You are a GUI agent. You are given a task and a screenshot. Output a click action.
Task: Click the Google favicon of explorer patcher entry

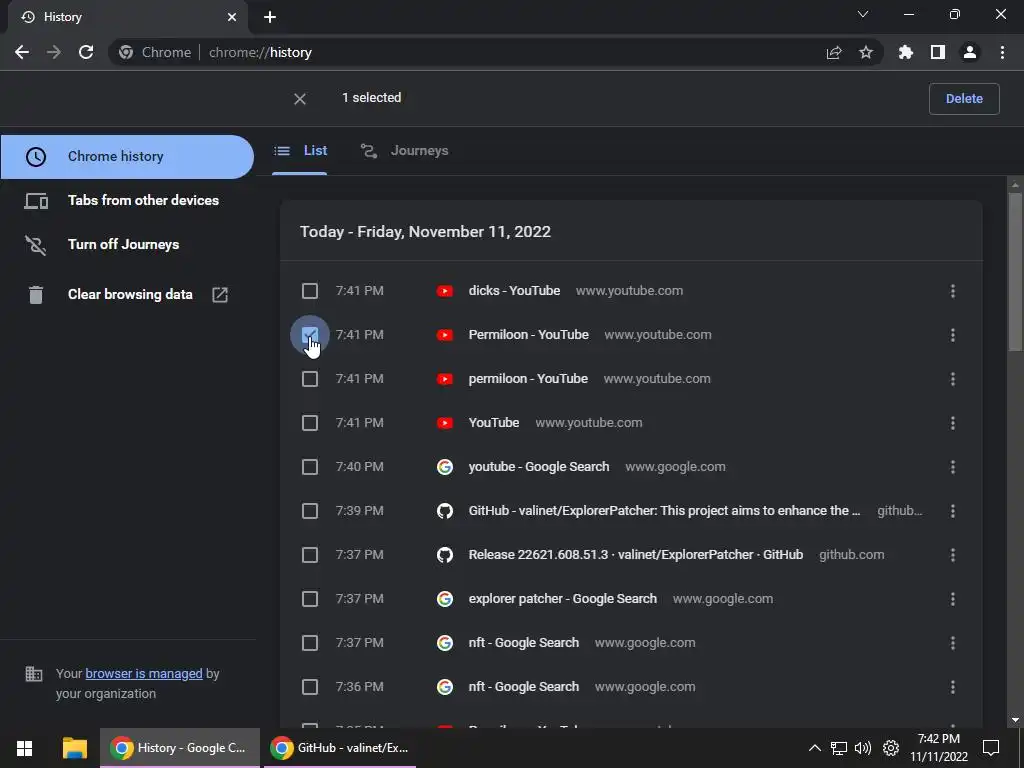pyautogui.click(x=445, y=599)
